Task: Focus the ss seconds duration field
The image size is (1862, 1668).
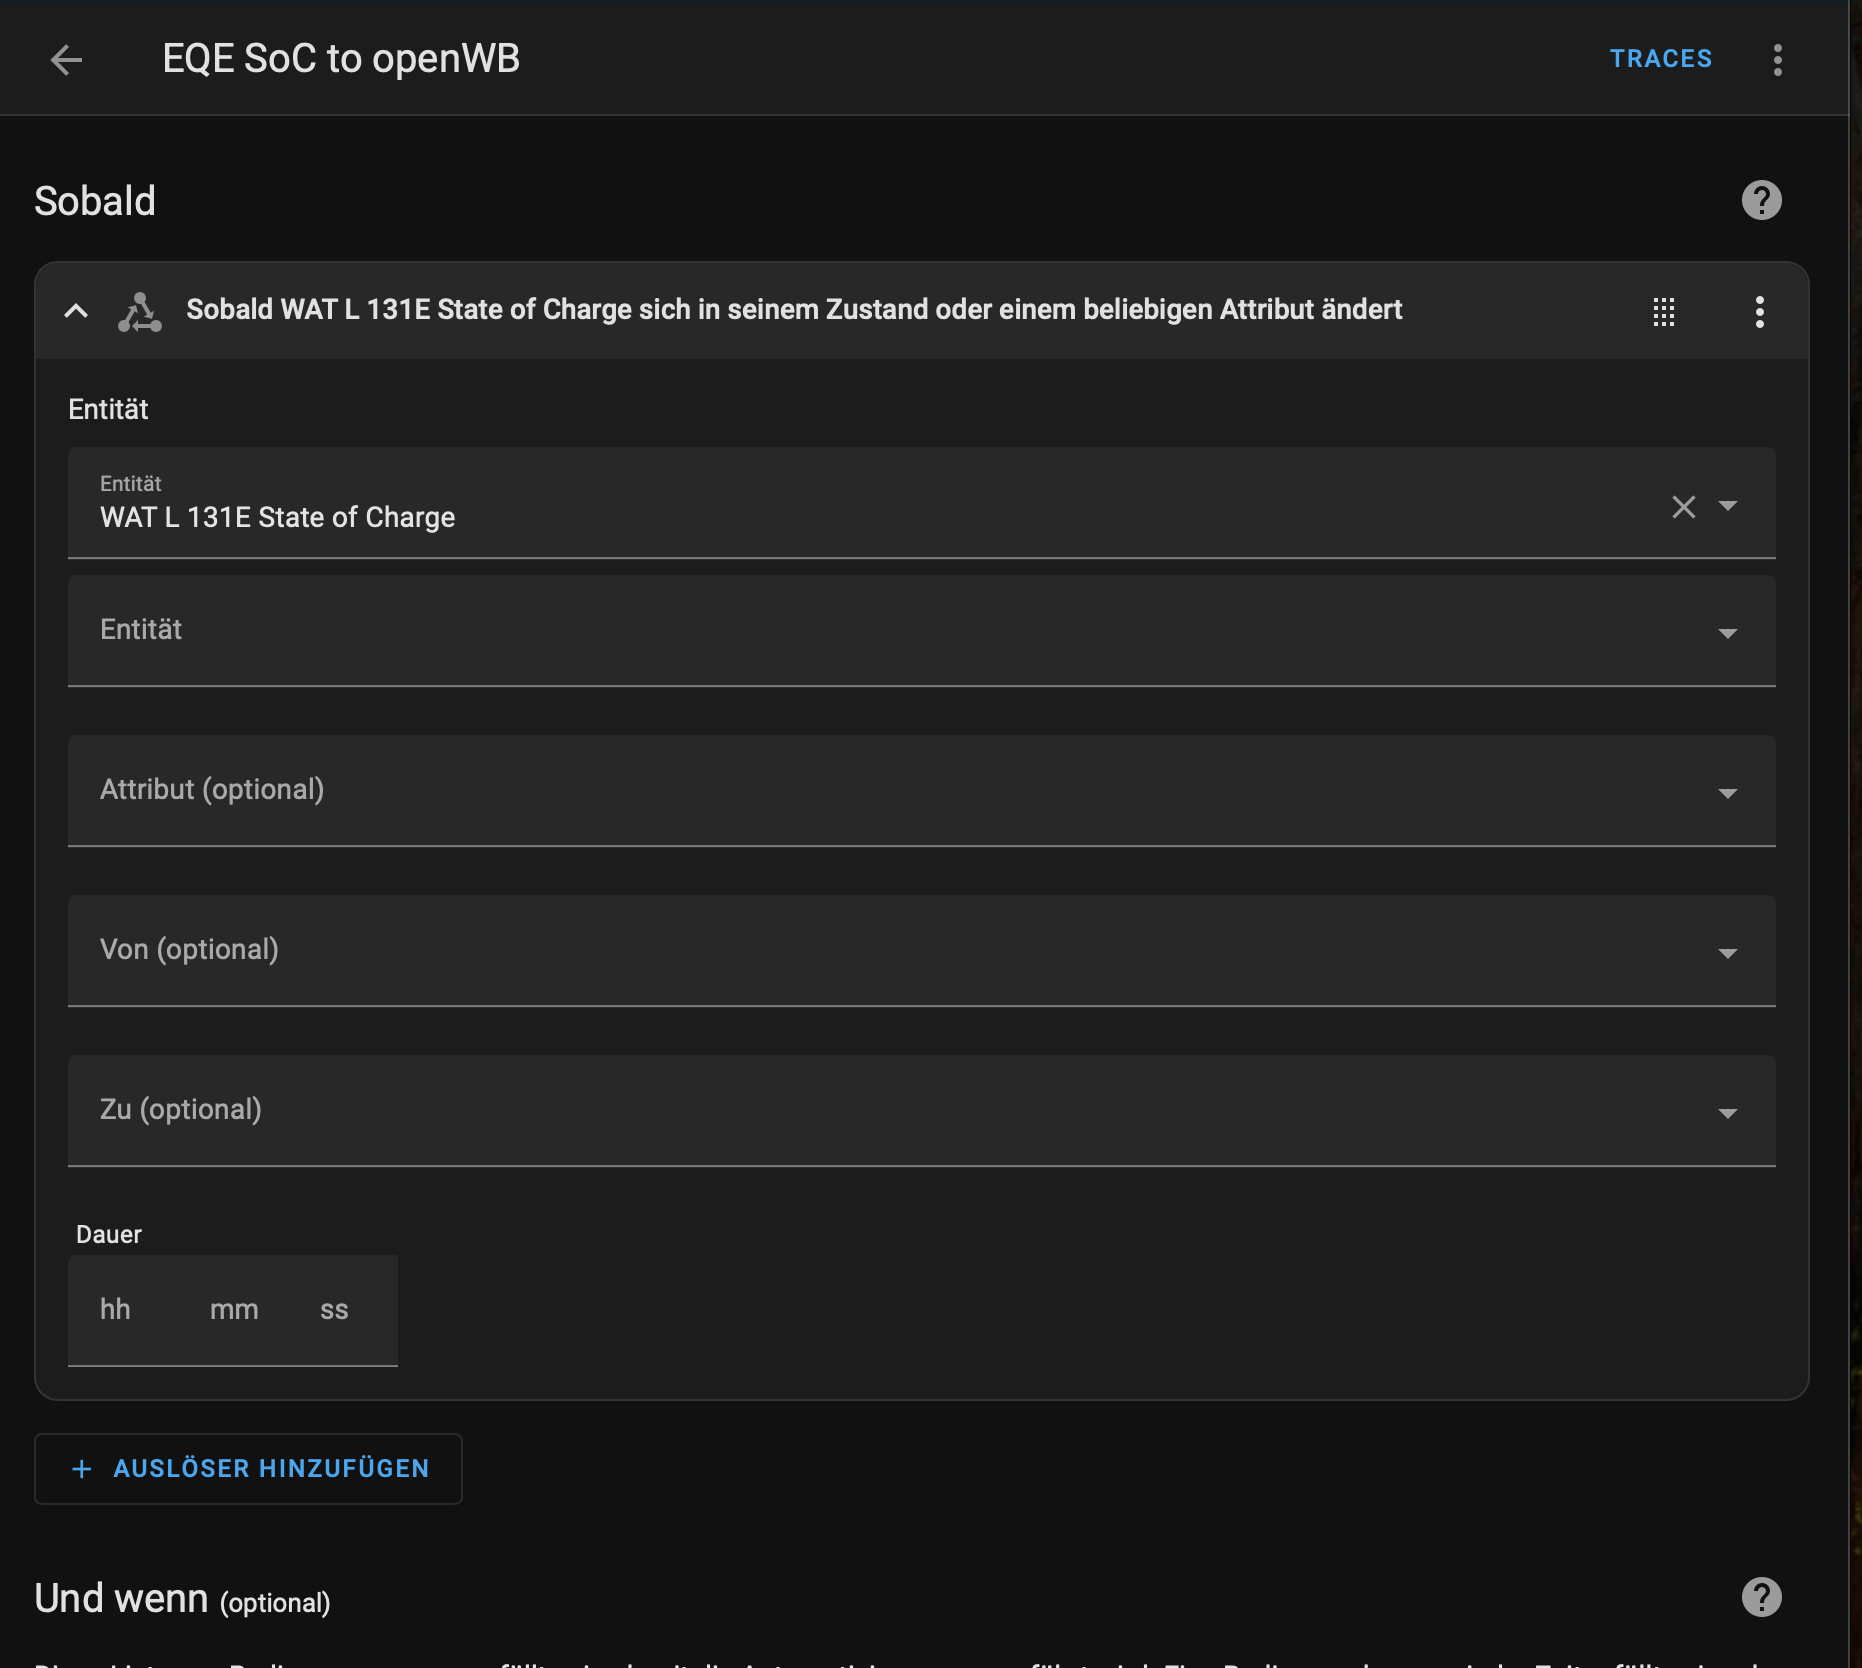Action: [x=334, y=1310]
